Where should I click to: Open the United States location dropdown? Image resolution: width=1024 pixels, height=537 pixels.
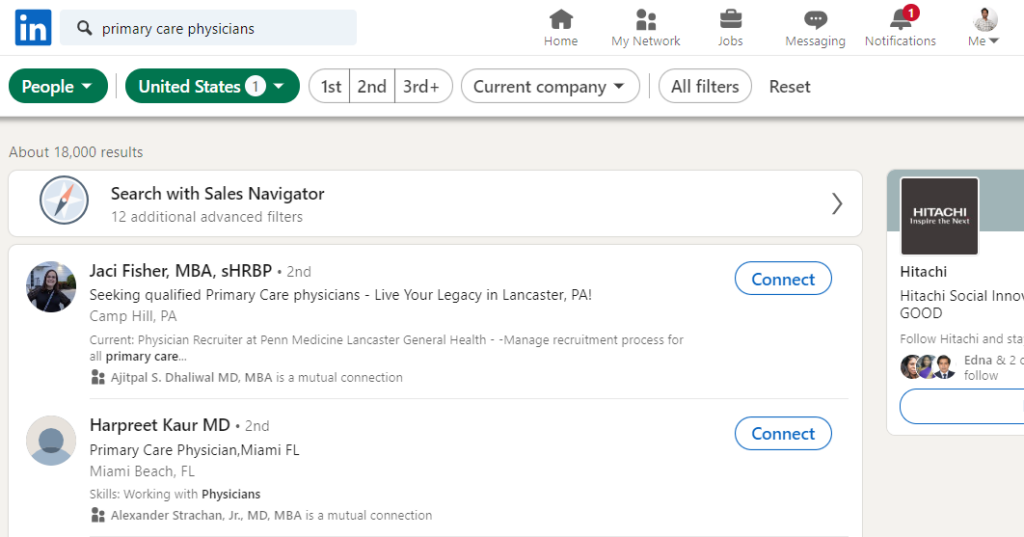coord(212,87)
